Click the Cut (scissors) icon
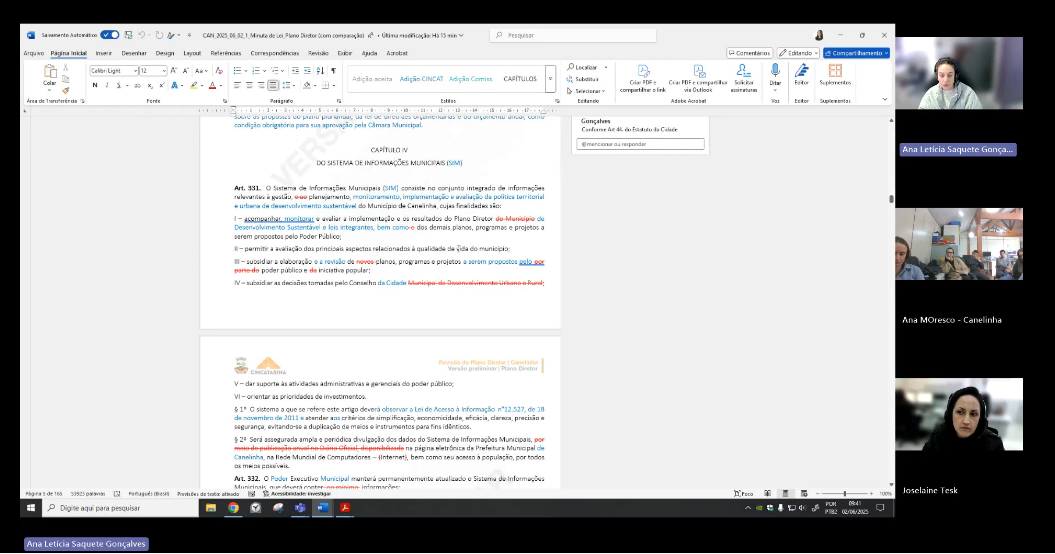1055x554 pixels. tap(65, 69)
